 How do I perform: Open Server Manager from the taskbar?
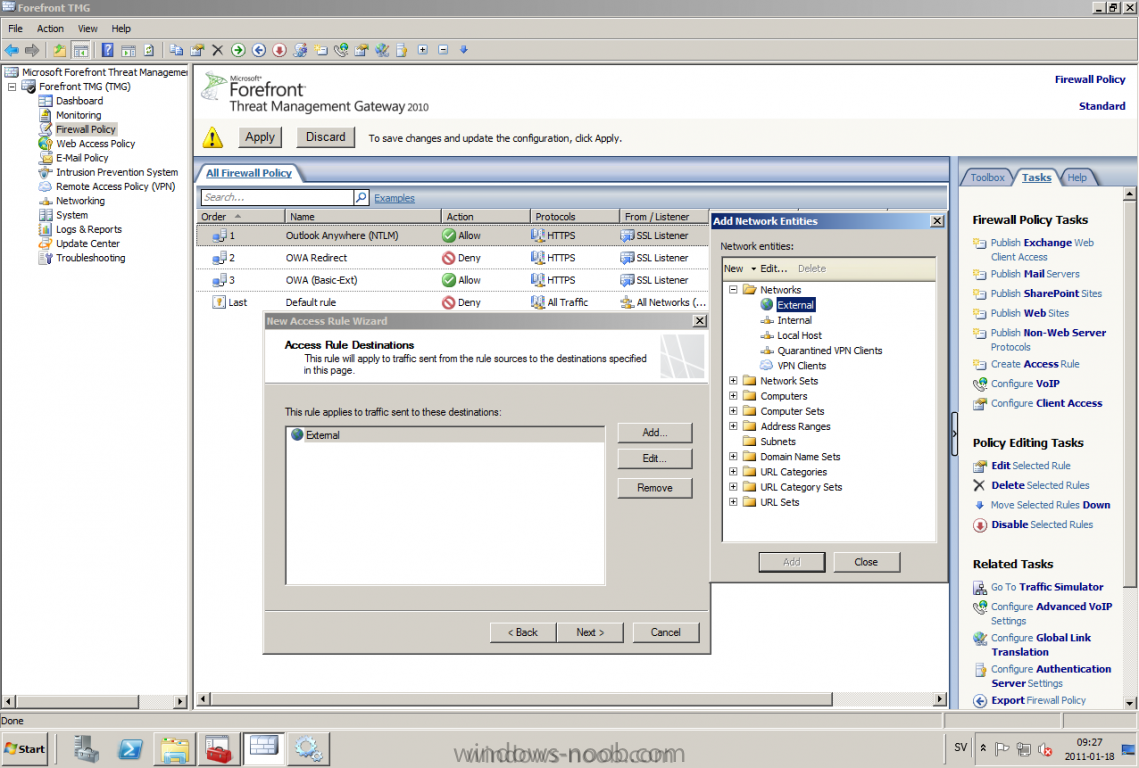coord(86,749)
